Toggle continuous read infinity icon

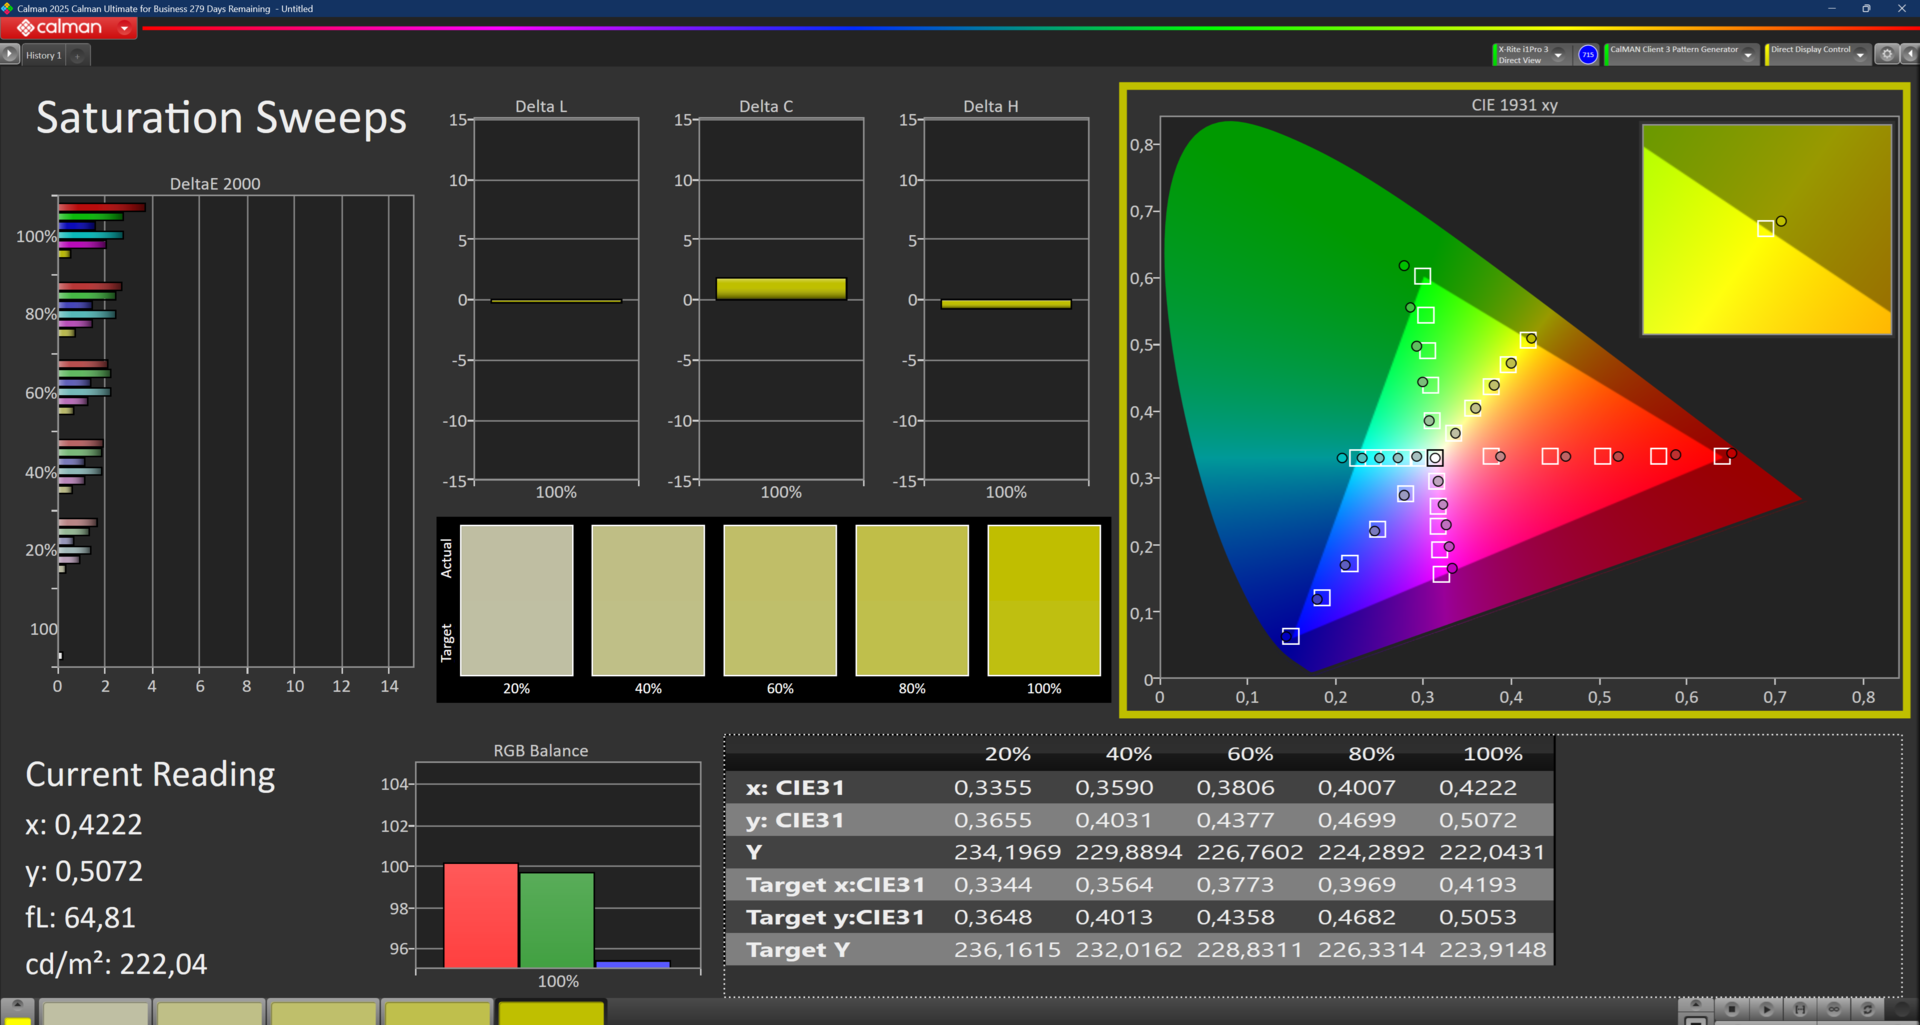point(1834,1009)
